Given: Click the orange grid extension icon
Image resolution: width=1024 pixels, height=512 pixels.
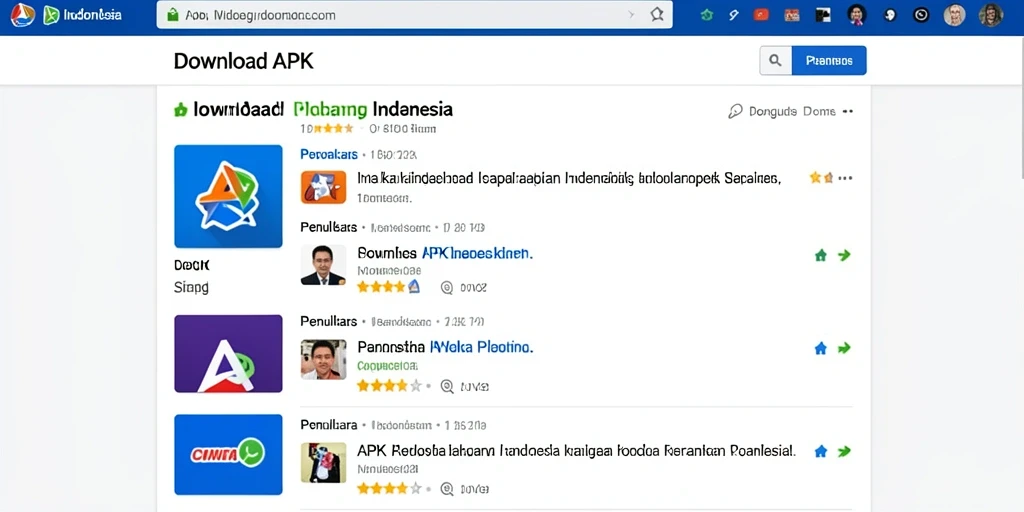Looking at the screenshot, I should 792,14.
